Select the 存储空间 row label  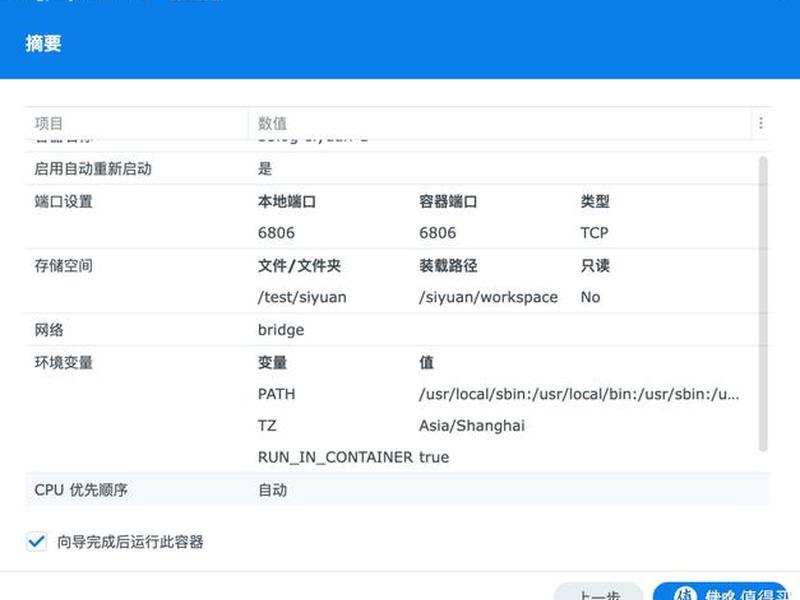coord(63,265)
